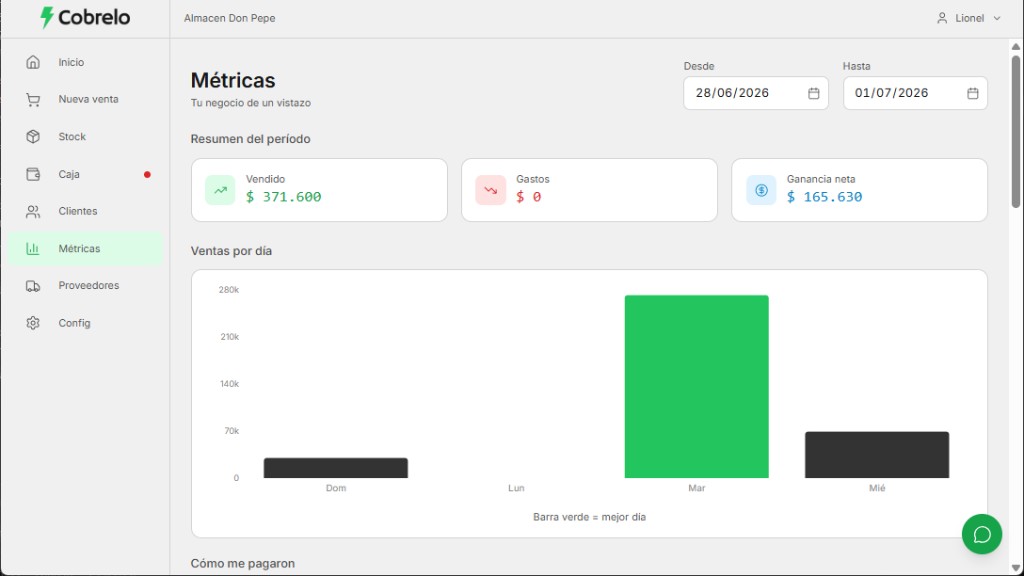Click the Ganancia neta amount $ 165.630
The image size is (1024, 576).
point(824,197)
